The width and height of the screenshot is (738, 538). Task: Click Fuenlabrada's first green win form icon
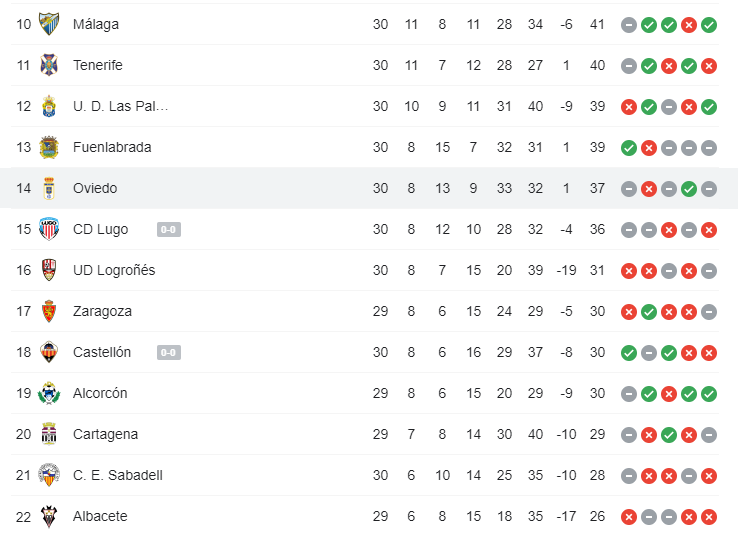click(629, 148)
